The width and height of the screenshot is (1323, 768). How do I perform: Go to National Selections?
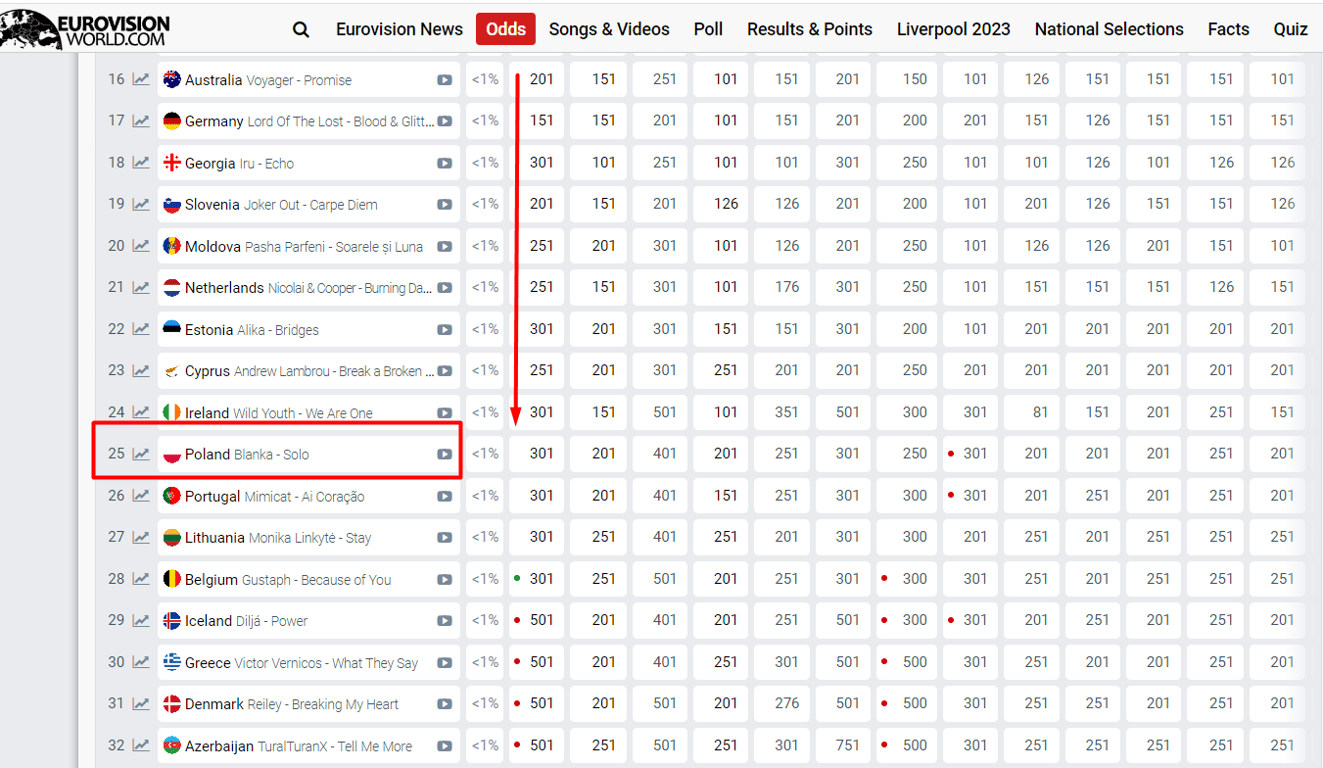(1109, 29)
